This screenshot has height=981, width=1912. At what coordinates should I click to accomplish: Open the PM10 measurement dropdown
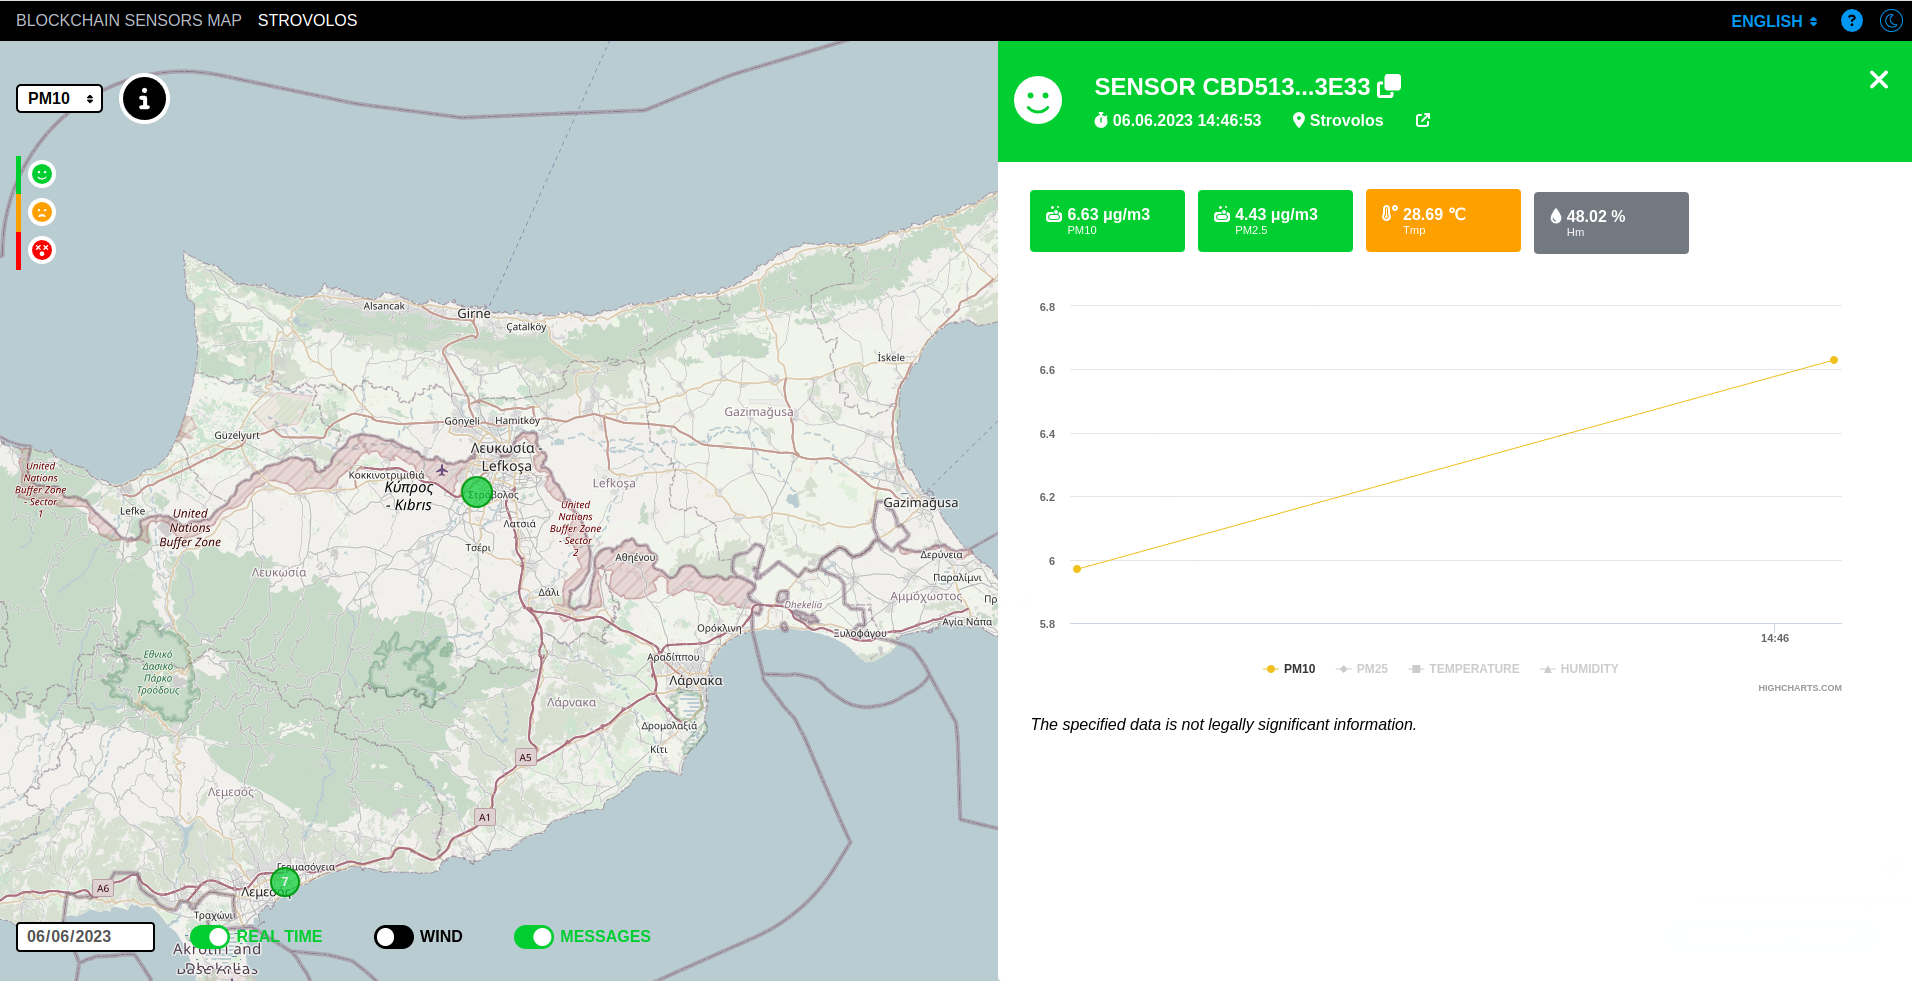59,98
